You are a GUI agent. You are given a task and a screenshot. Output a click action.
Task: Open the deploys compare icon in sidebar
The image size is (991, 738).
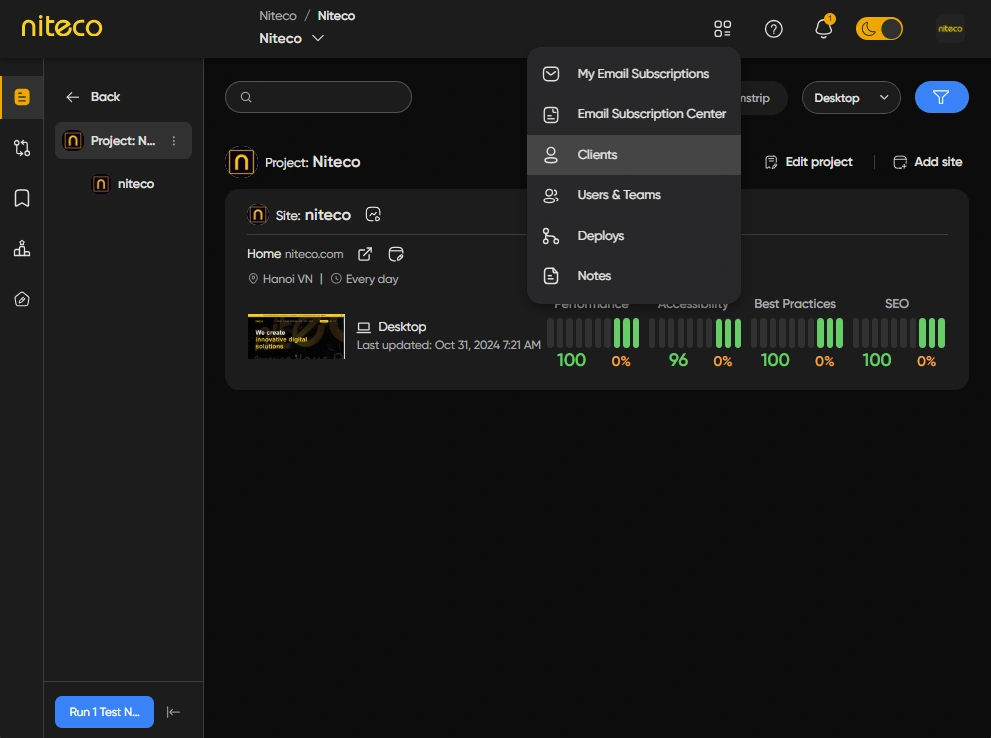point(22,148)
